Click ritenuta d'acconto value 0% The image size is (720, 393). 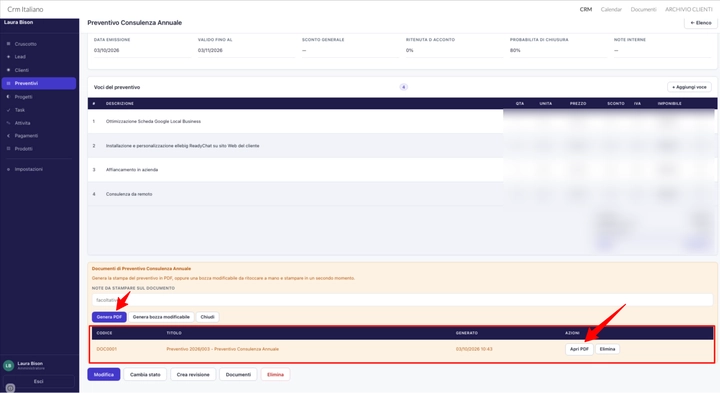click(410, 51)
